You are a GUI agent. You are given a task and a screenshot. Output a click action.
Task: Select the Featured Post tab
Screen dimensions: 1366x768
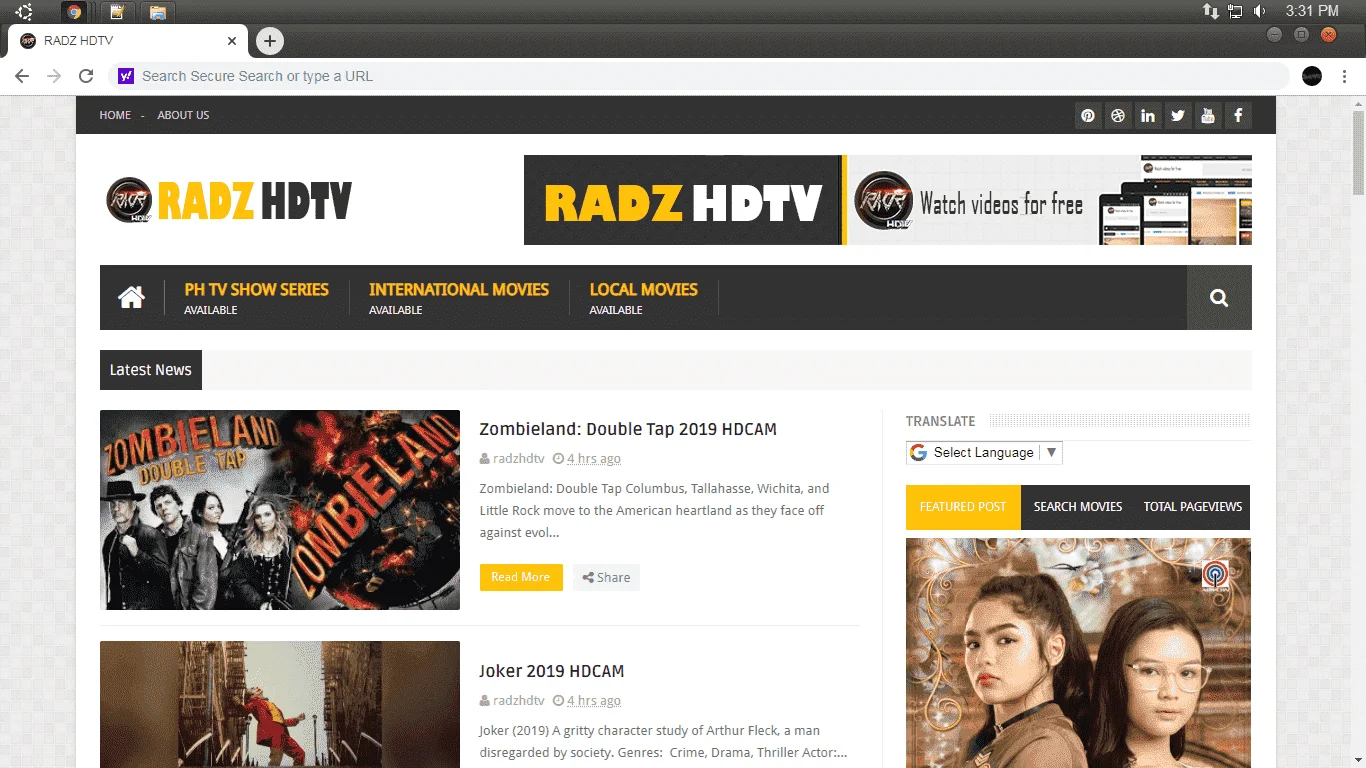coord(963,507)
